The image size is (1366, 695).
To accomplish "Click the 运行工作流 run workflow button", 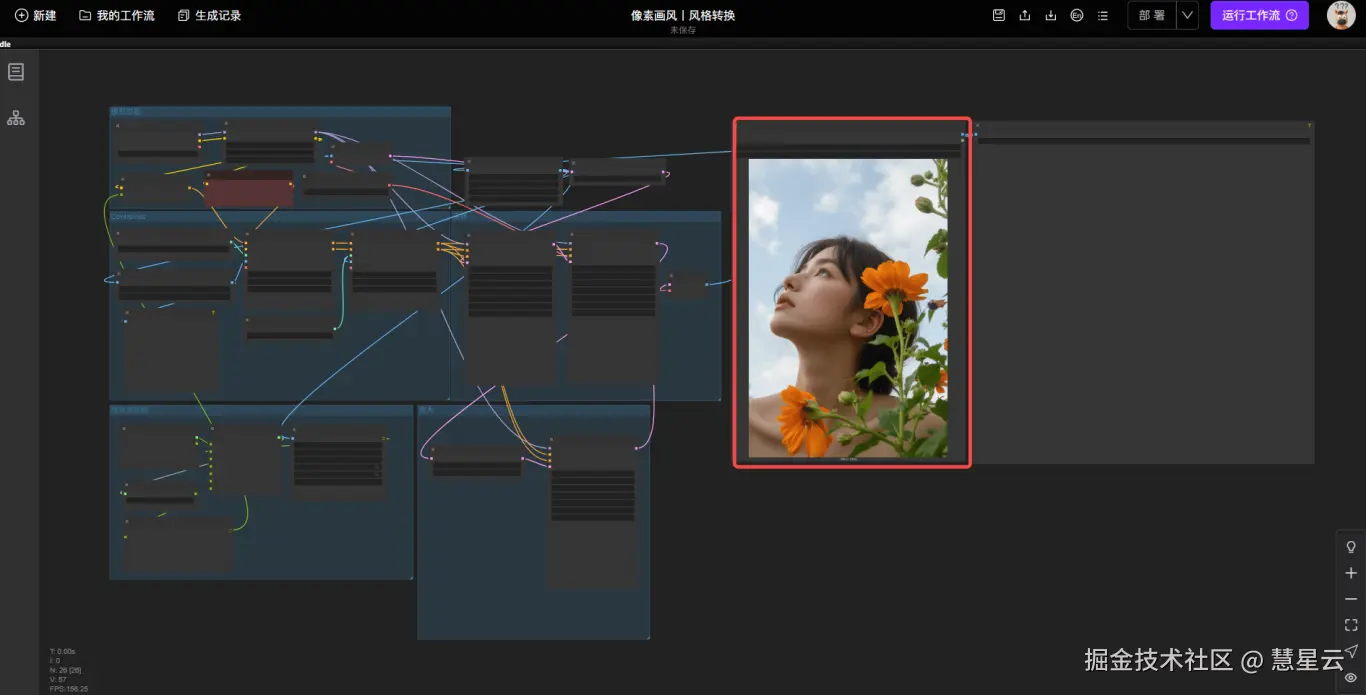I will coord(1259,16).
